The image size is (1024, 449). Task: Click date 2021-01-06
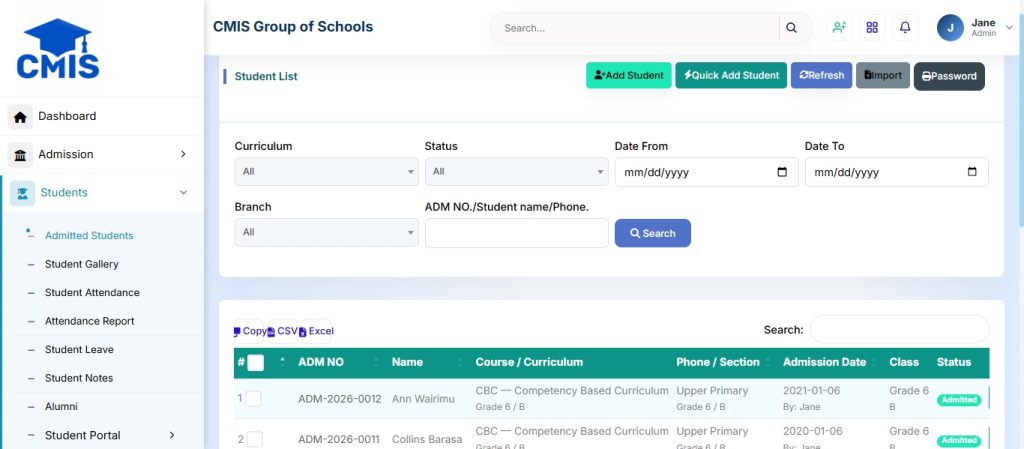(x=812, y=391)
